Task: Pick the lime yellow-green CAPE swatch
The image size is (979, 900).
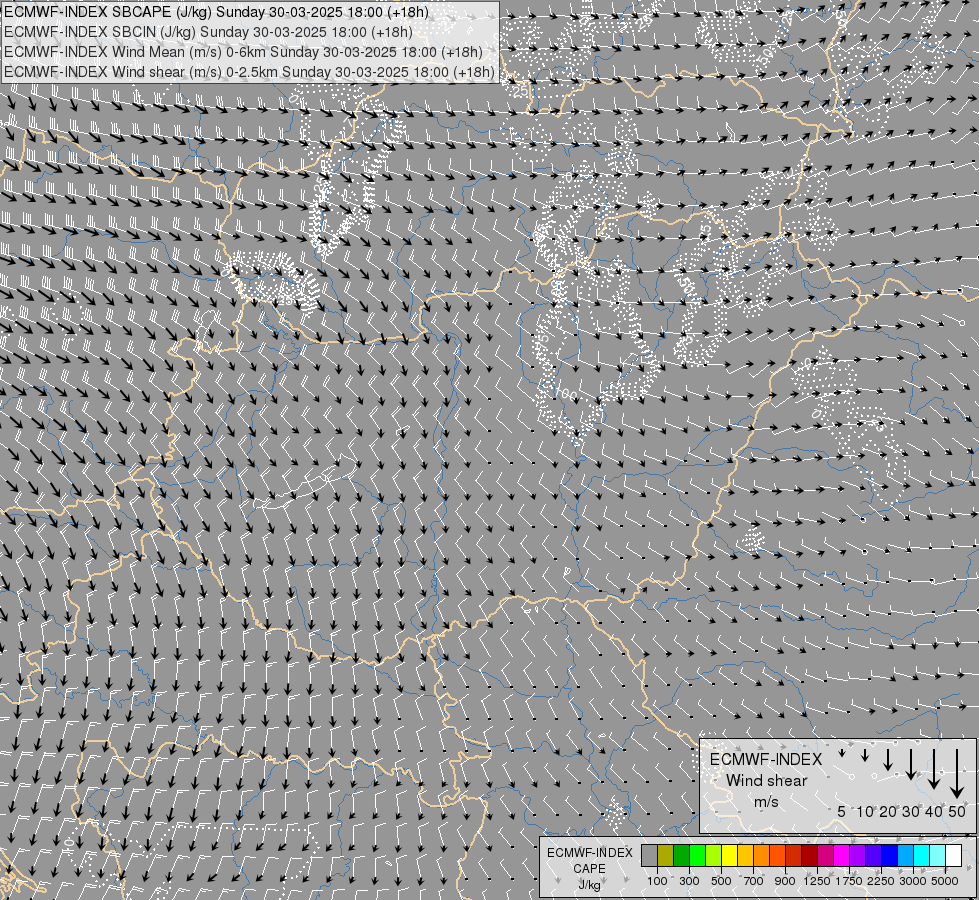Action: tap(714, 856)
